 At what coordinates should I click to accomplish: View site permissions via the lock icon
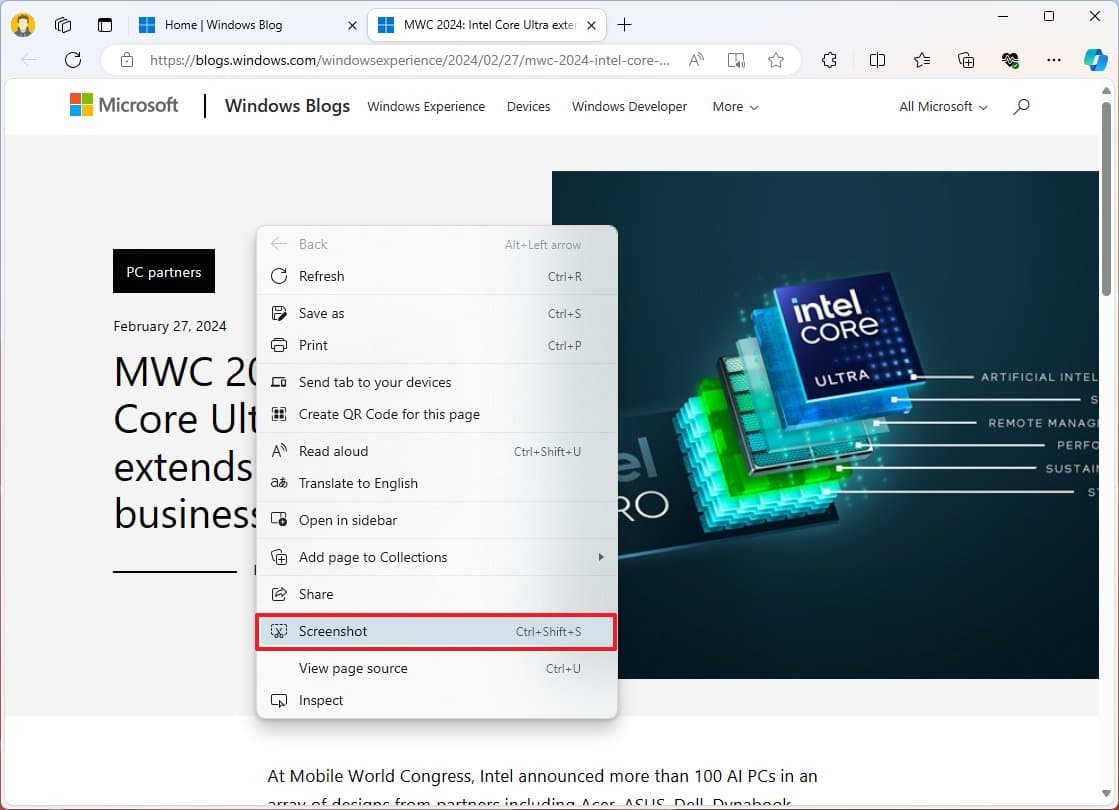click(126, 60)
